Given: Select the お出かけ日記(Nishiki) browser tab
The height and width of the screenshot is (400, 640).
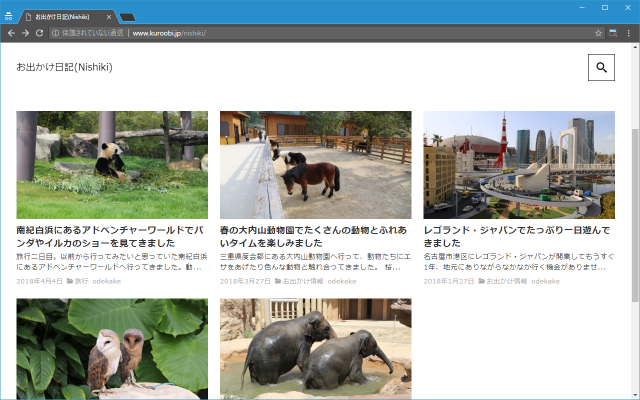Looking at the screenshot, I should click(68, 17).
